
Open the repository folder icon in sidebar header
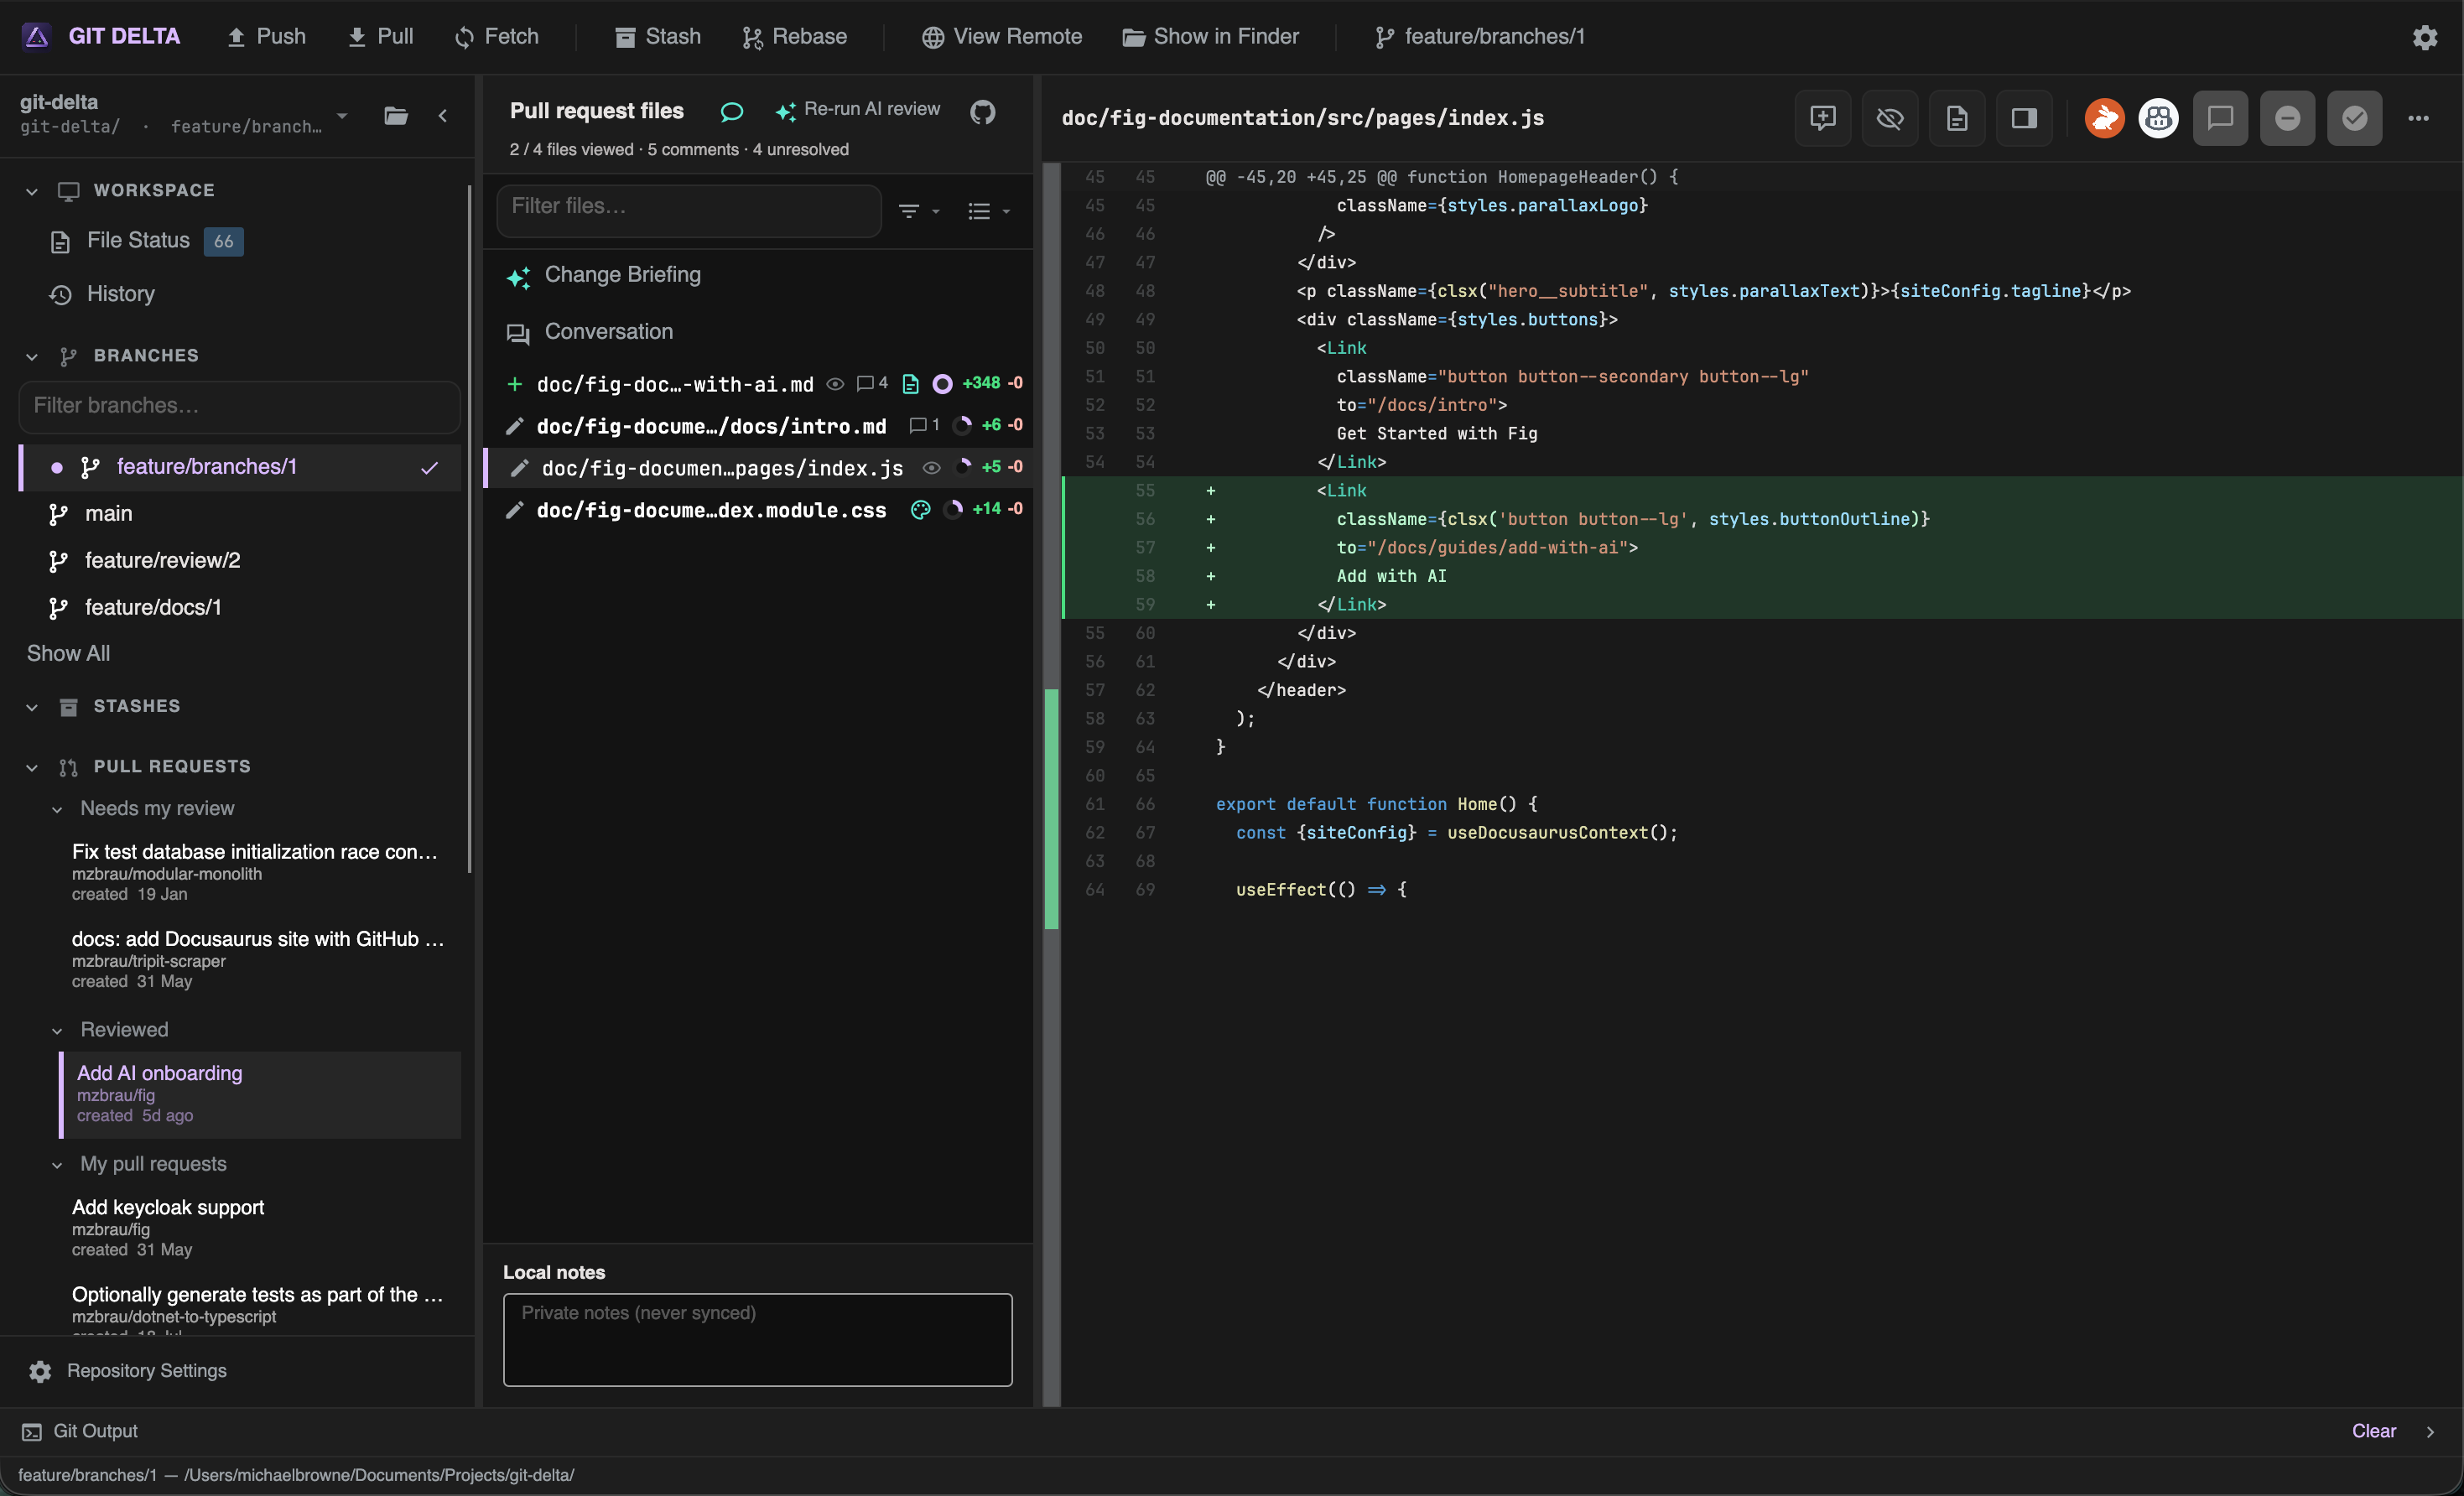pyautogui.click(x=396, y=115)
